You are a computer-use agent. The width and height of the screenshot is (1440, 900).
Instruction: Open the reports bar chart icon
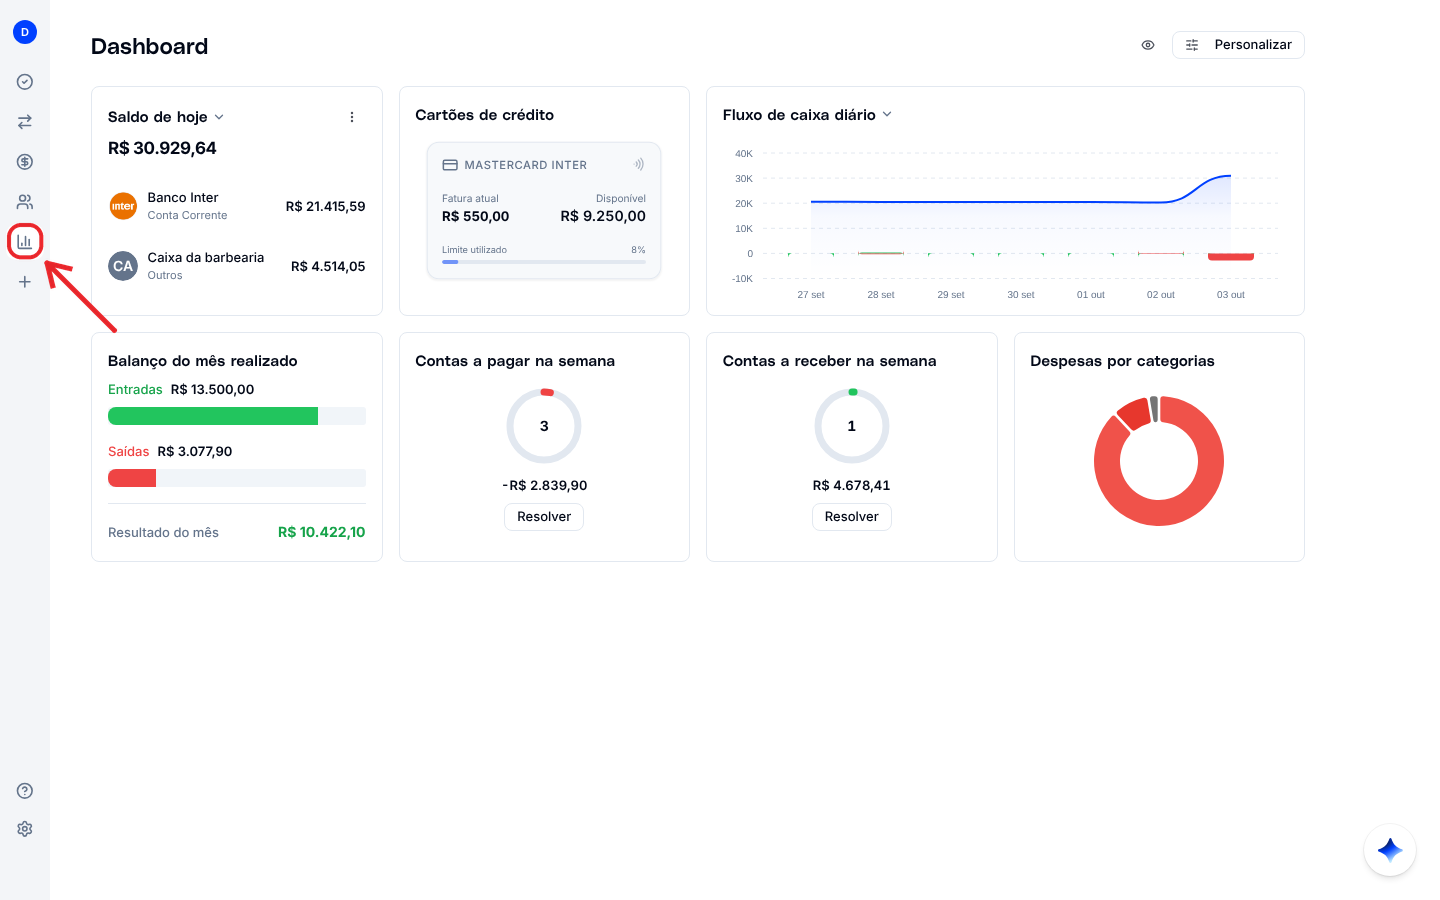tap(25, 242)
